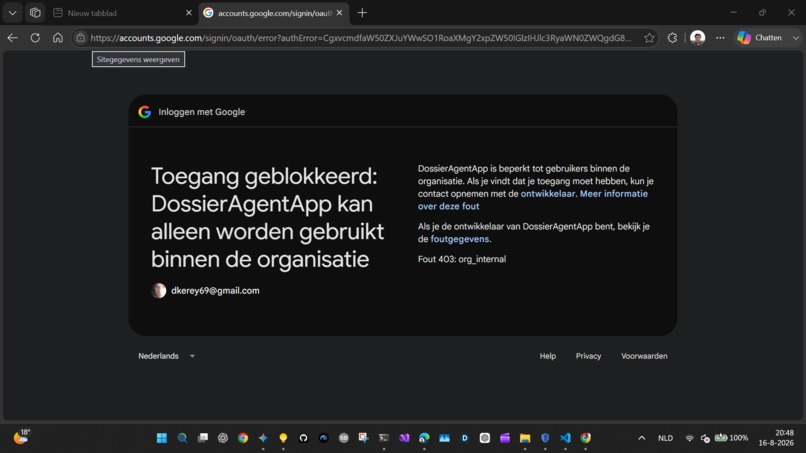
Task: Open the tab actions menu chevron
Action: [12, 13]
